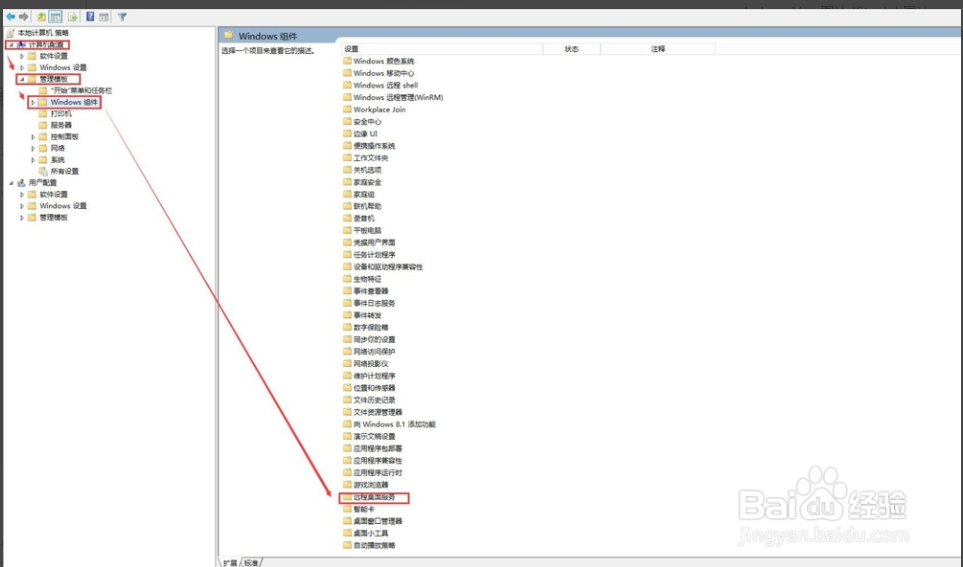963x567 pixels.
Task: Expand the 控制面板 tree node arrow
Action: pyautogui.click(x=33, y=137)
